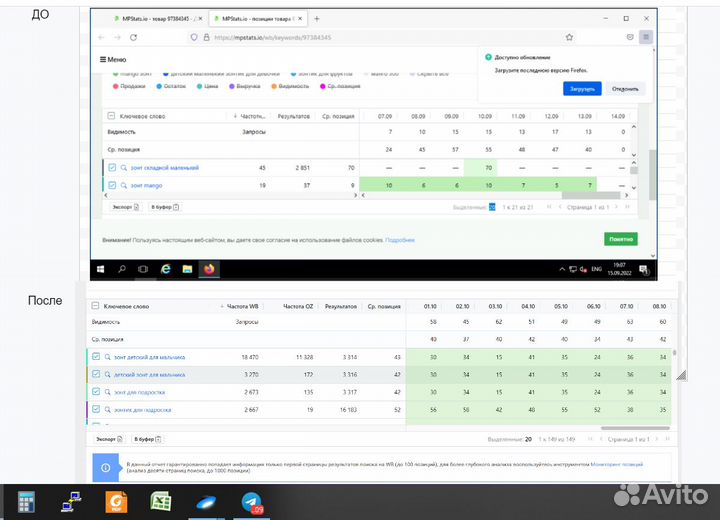Image resolution: width=720 pixels, height=520 pixels.
Task: Toggle the 'Видимость' chart legend
Action: pyautogui.click(x=290, y=86)
